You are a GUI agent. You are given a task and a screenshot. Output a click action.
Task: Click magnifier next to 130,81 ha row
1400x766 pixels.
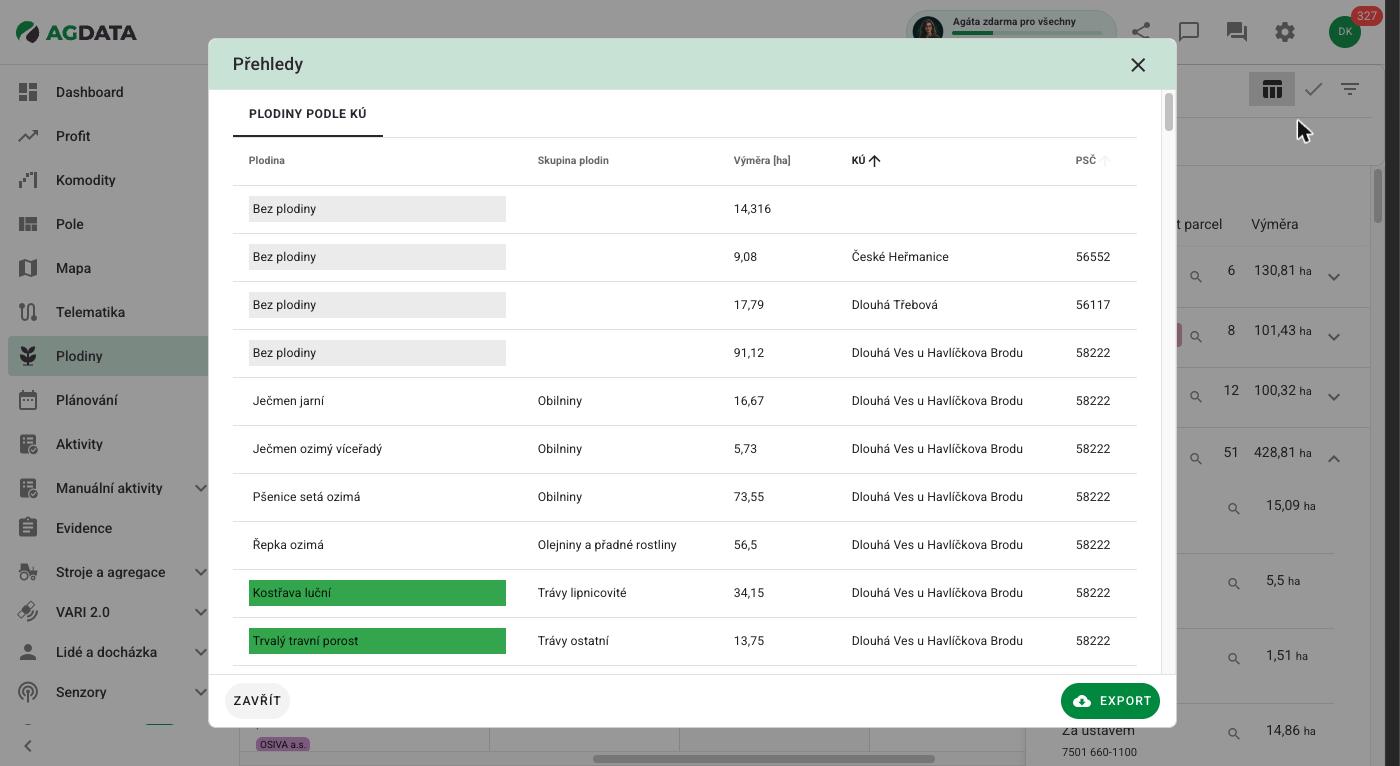(x=1196, y=277)
